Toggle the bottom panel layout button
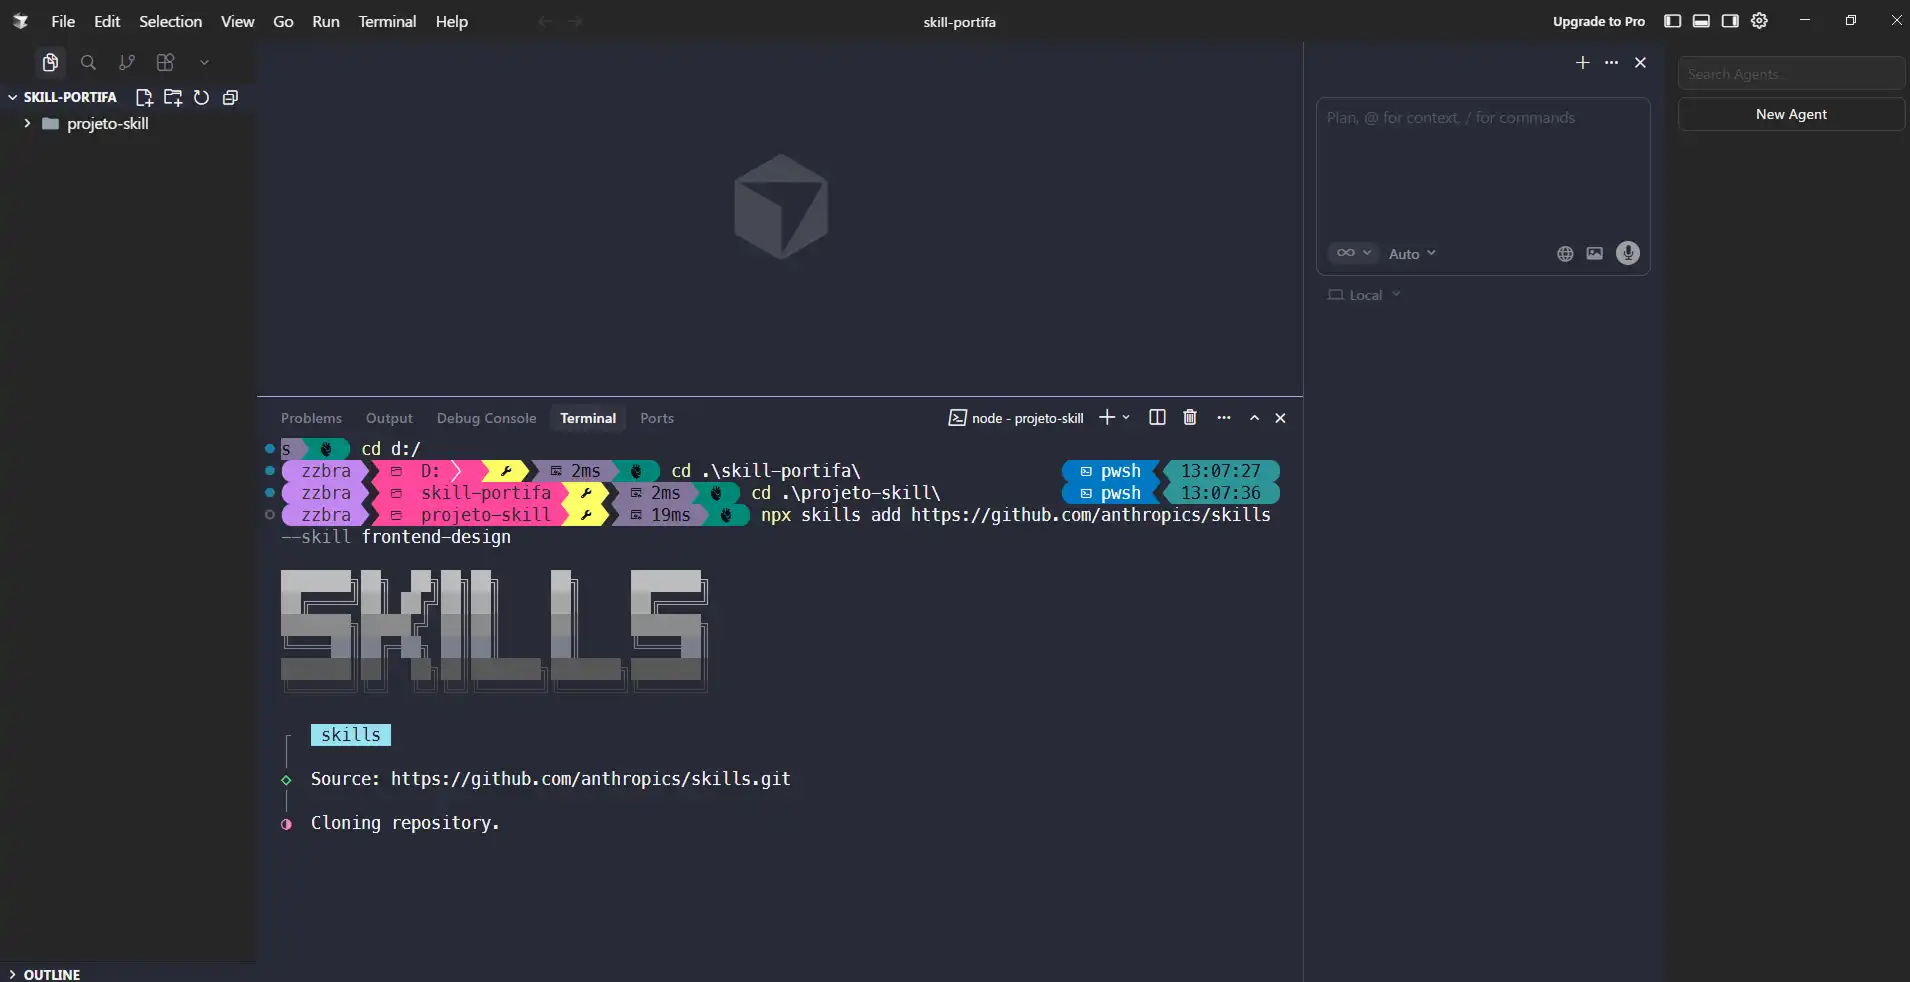Image resolution: width=1910 pixels, height=982 pixels. [x=1701, y=21]
